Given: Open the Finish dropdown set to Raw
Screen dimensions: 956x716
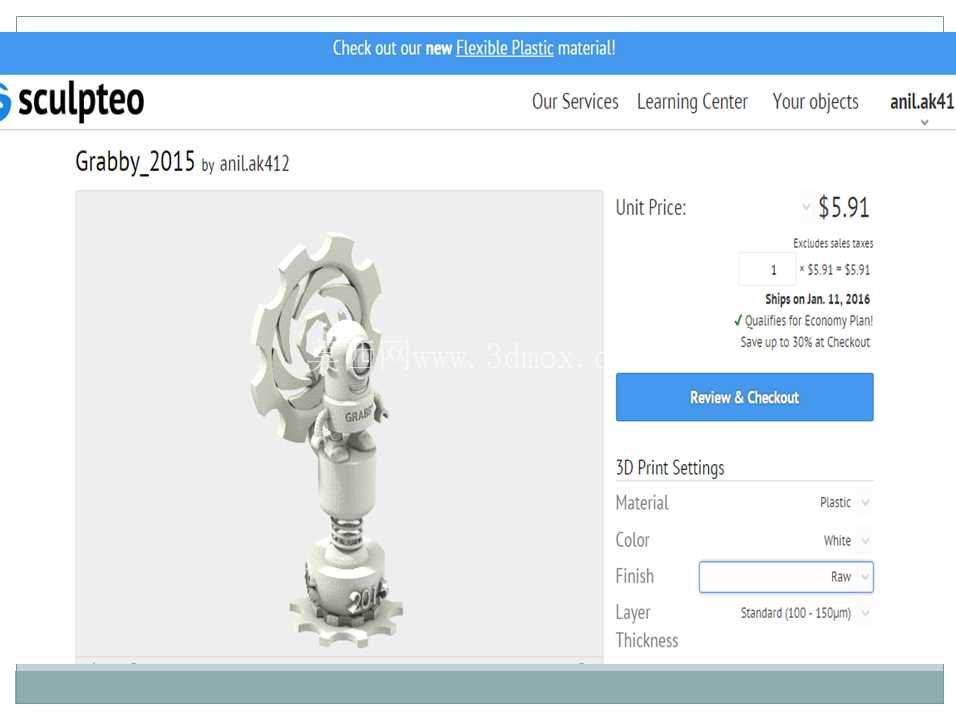Looking at the screenshot, I should tap(786, 577).
